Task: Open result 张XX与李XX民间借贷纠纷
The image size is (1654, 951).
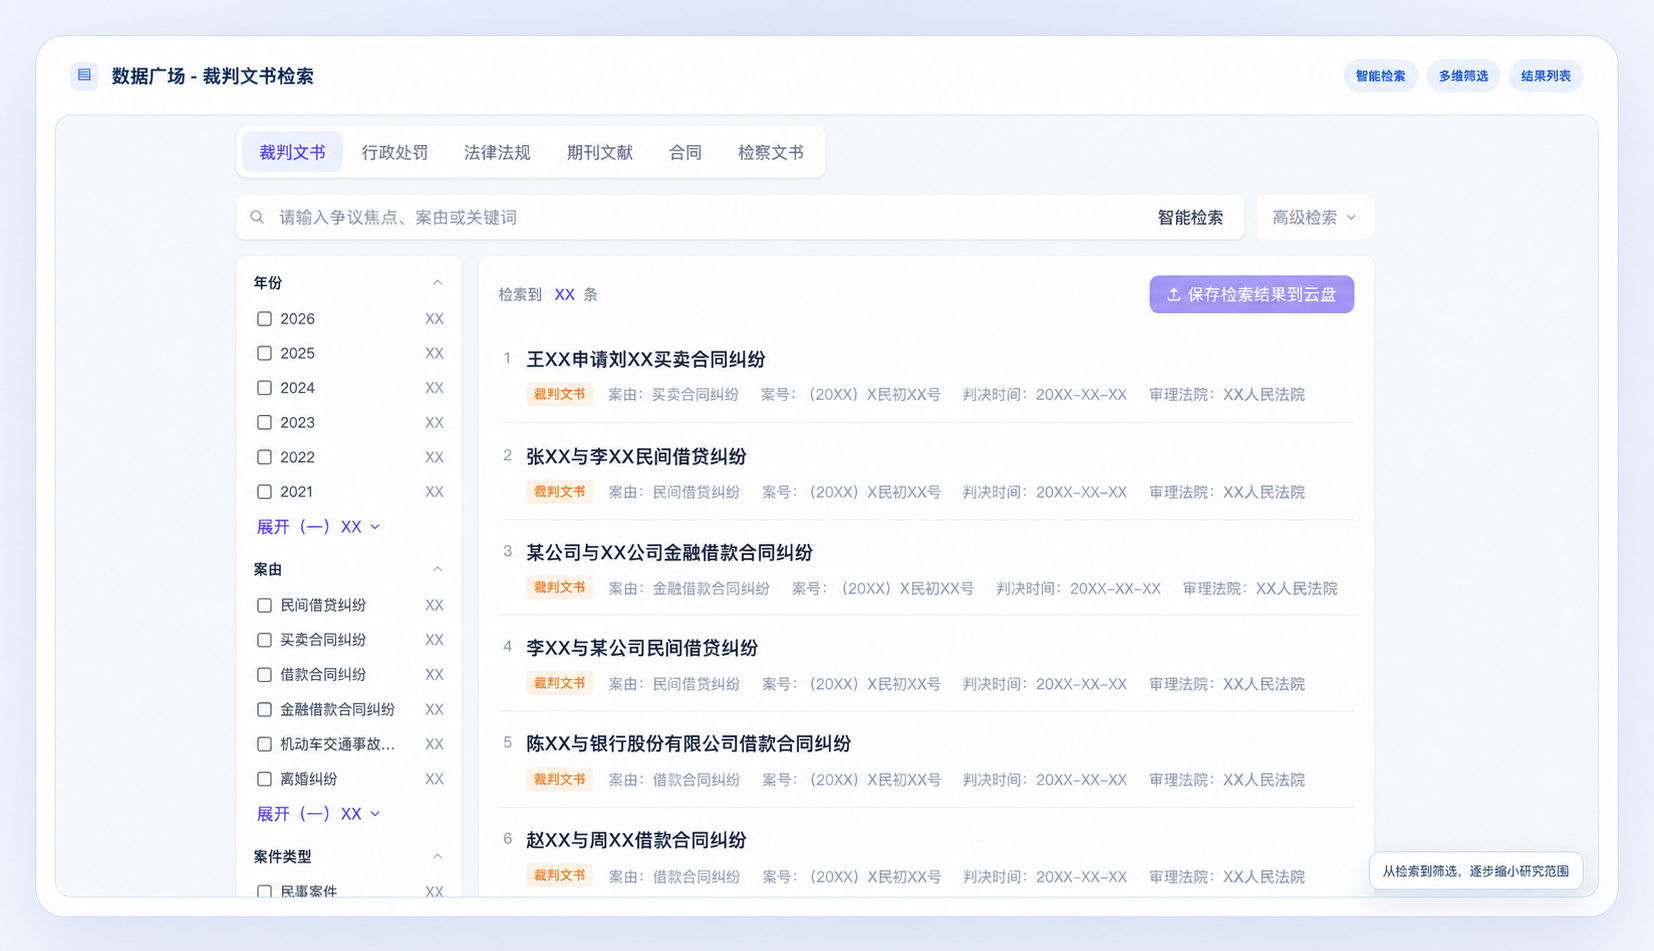Action: pyautogui.click(x=636, y=456)
